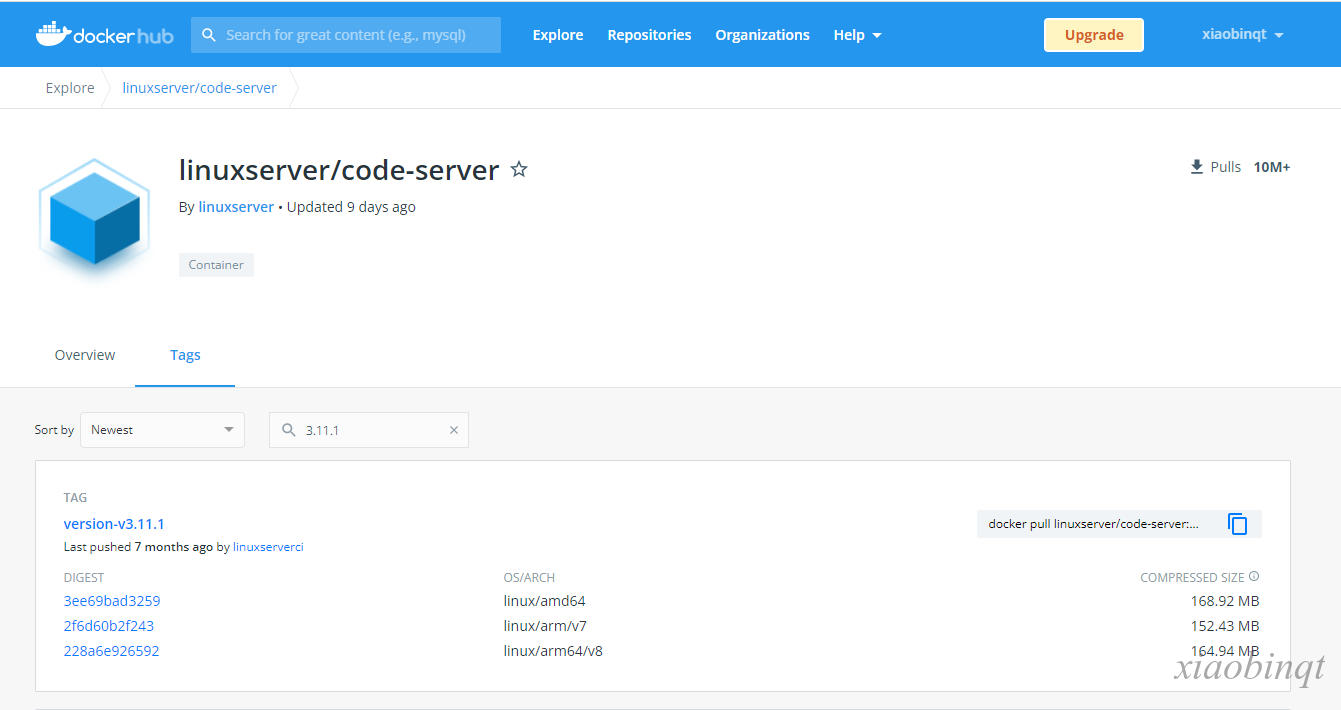The width and height of the screenshot is (1341, 710).
Task: Click the Docker Hub whale logo
Action: [104, 35]
